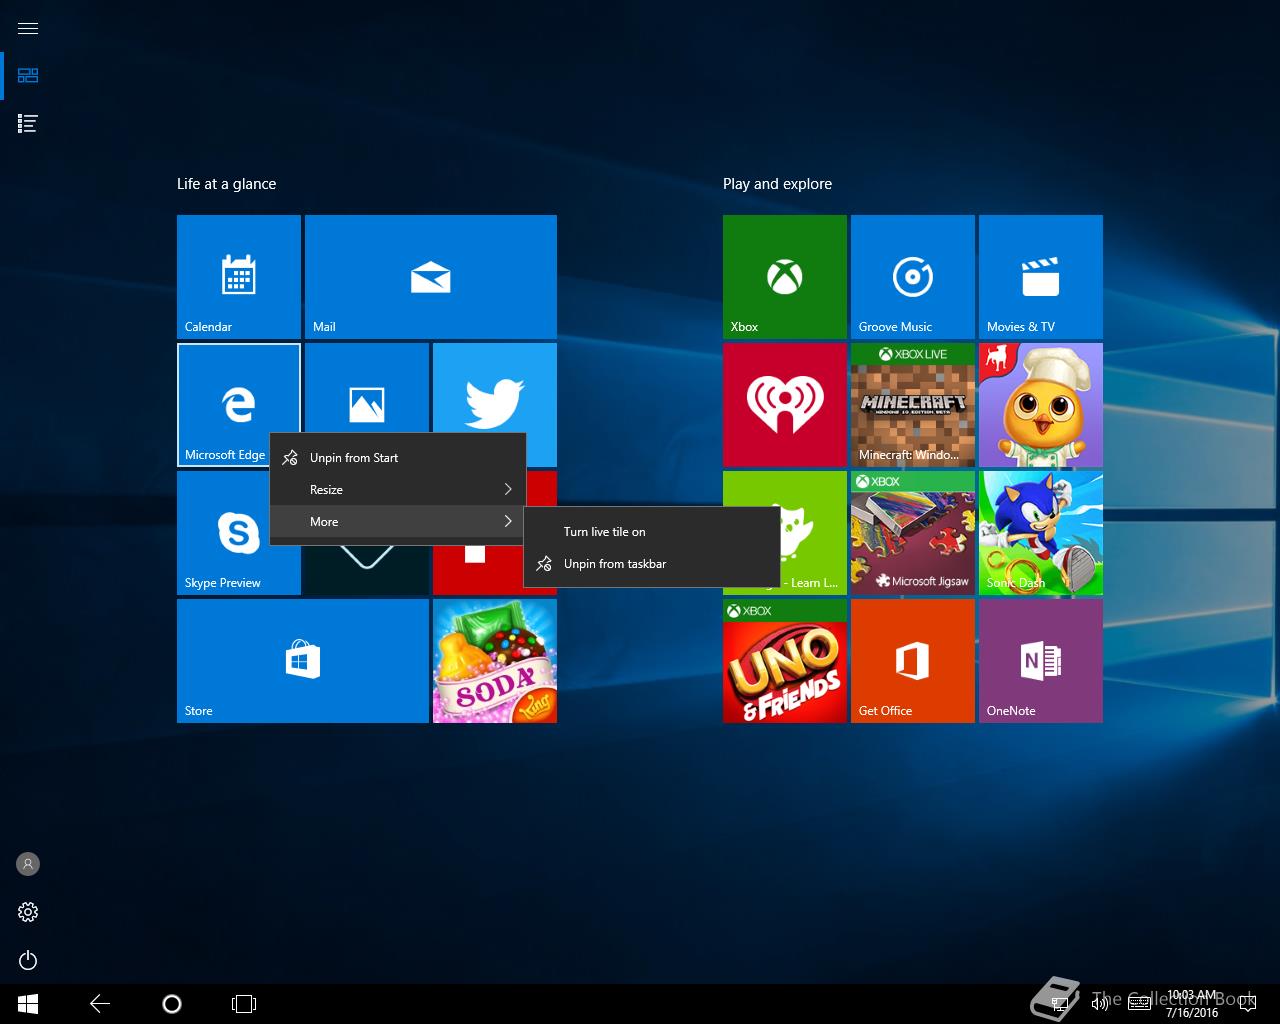1280x1024 pixels.
Task: Open the chef bird game tile
Action: tap(1041, 405)
